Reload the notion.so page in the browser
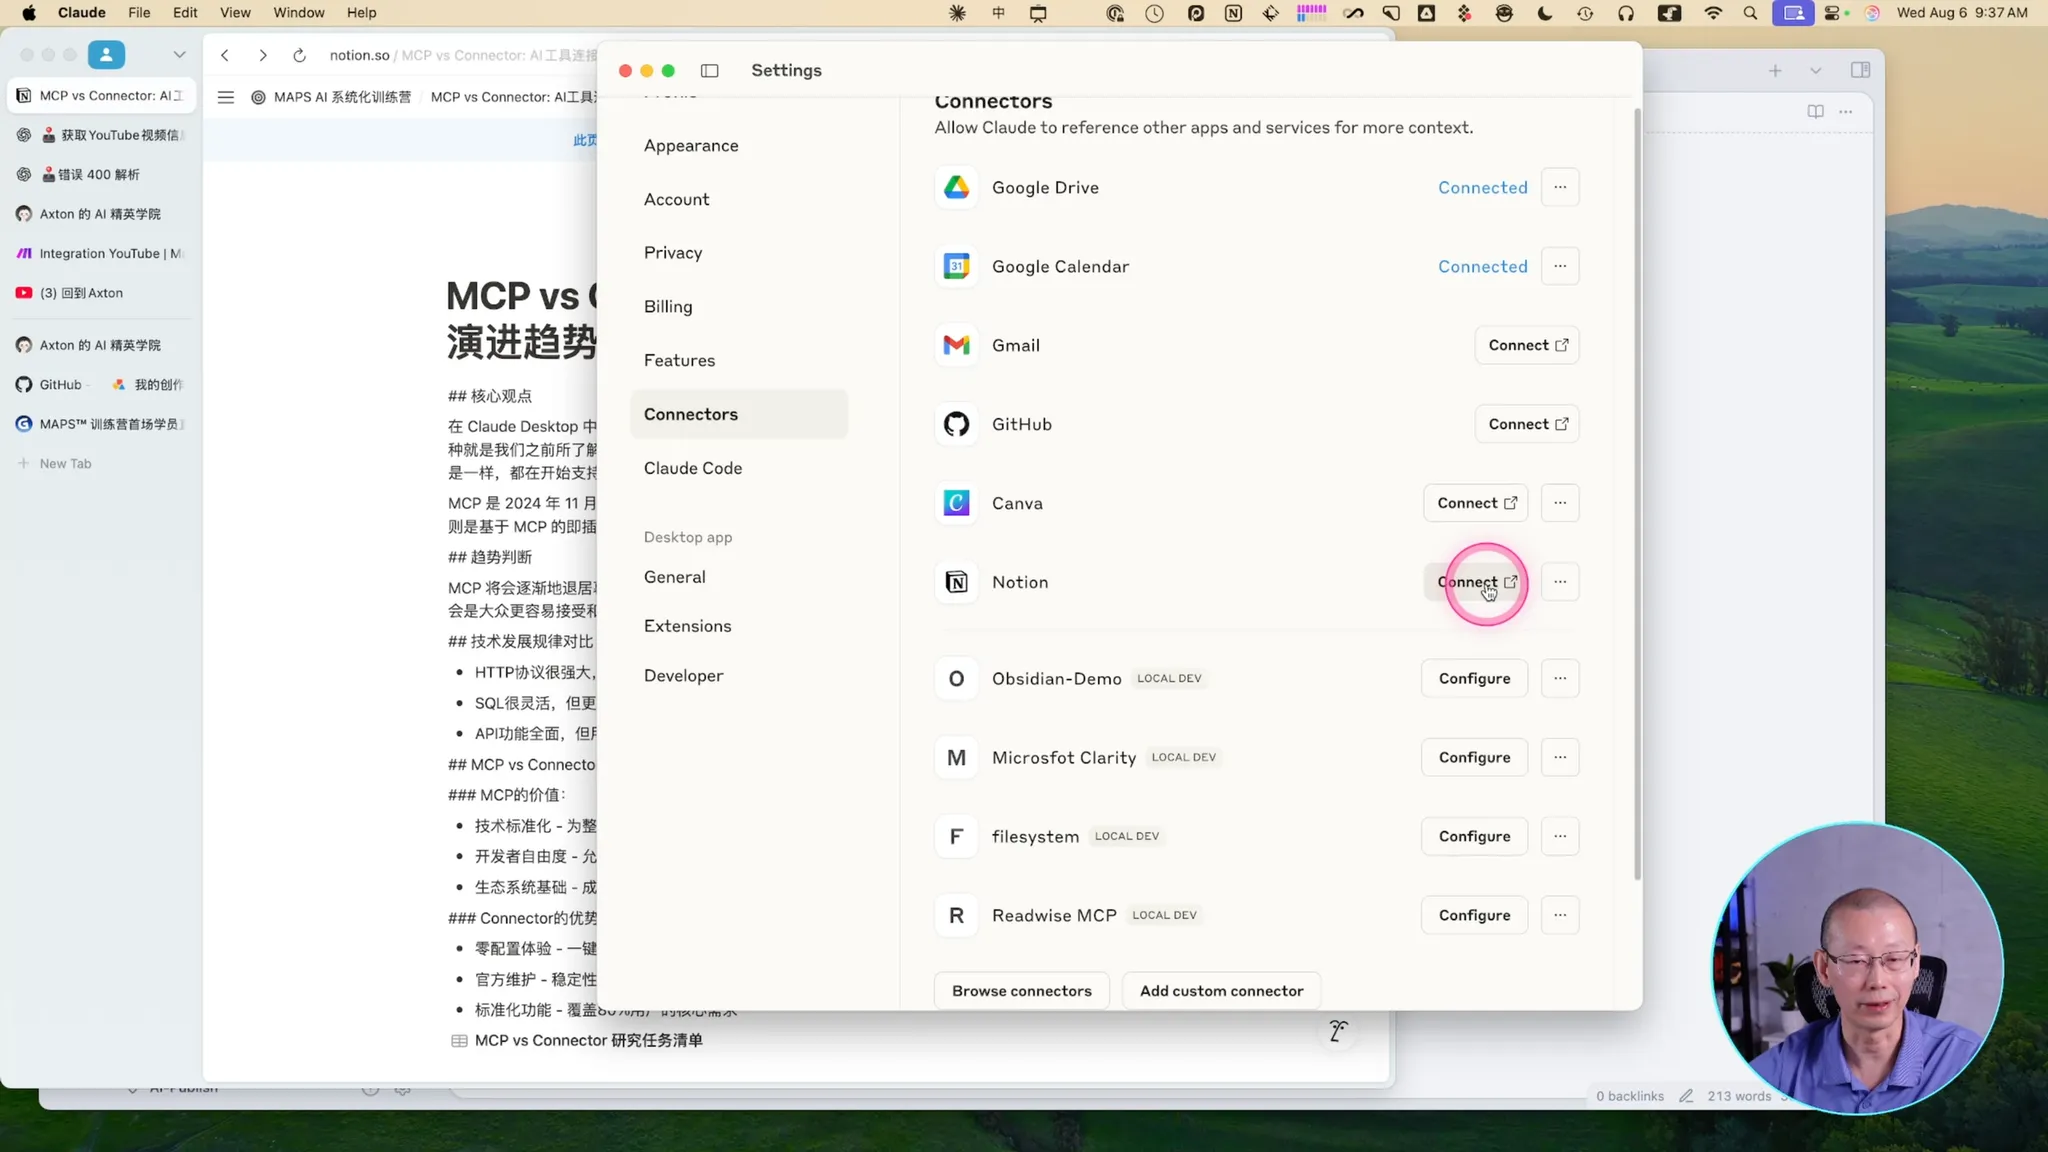The image size is (2048, 1152). click(299, 55)
